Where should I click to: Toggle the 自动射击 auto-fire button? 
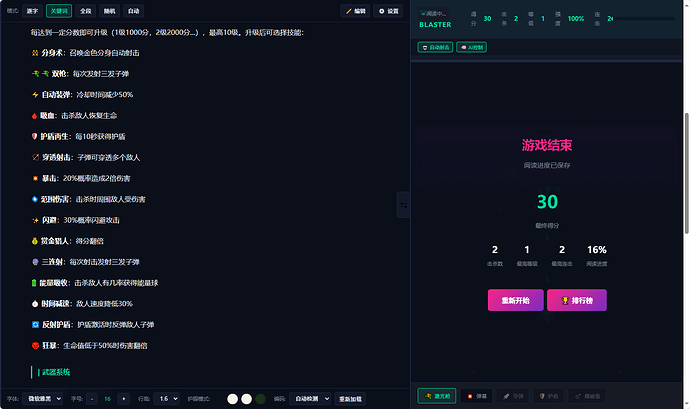point(435,47)
